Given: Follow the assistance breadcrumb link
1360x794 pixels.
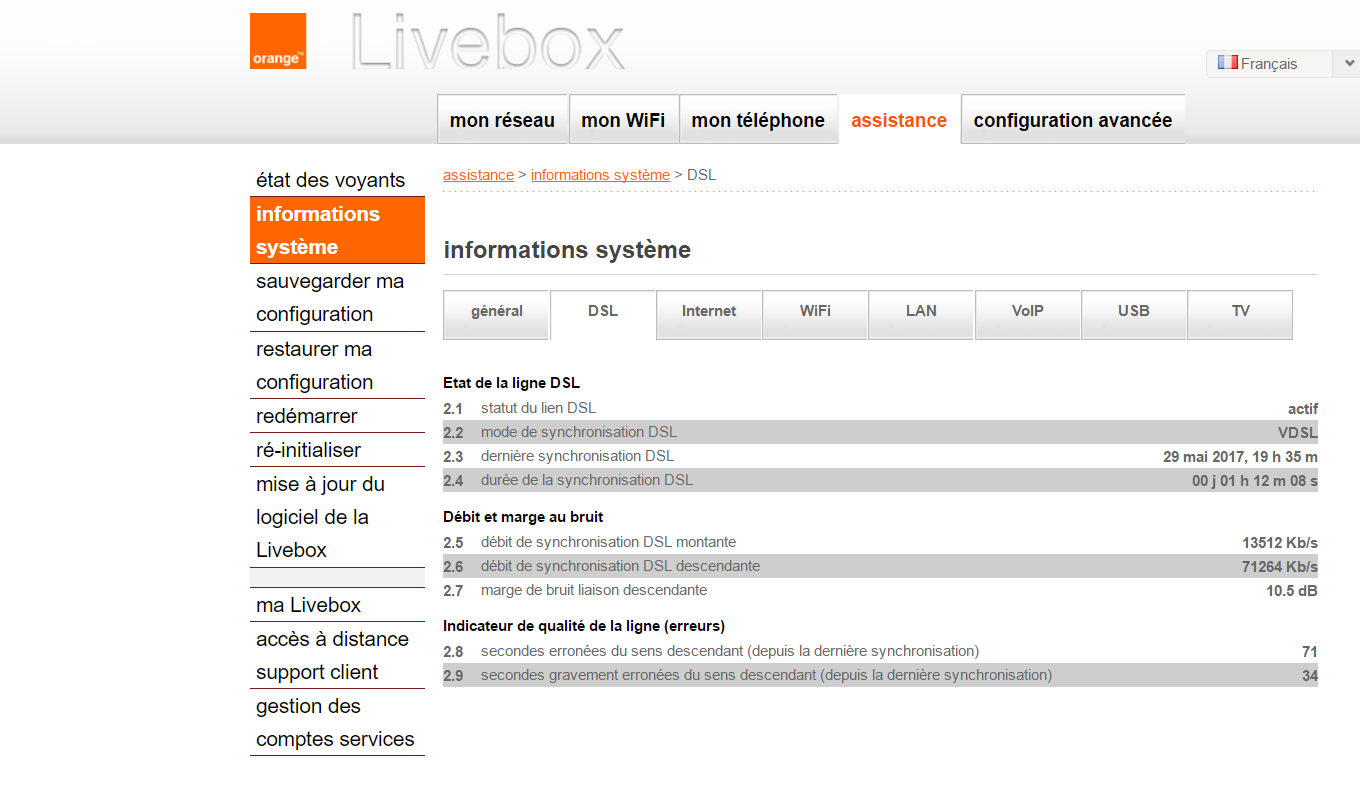Looking at the screenshot, I should point(478,175).
